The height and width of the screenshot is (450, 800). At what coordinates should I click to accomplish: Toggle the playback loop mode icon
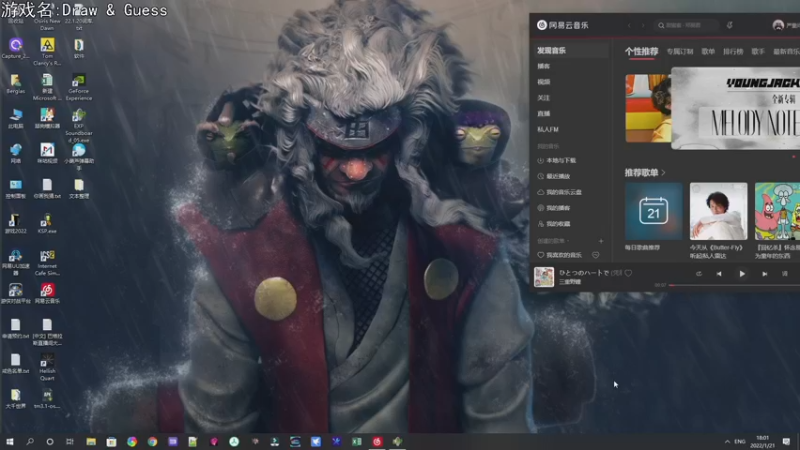click(698, 274)
